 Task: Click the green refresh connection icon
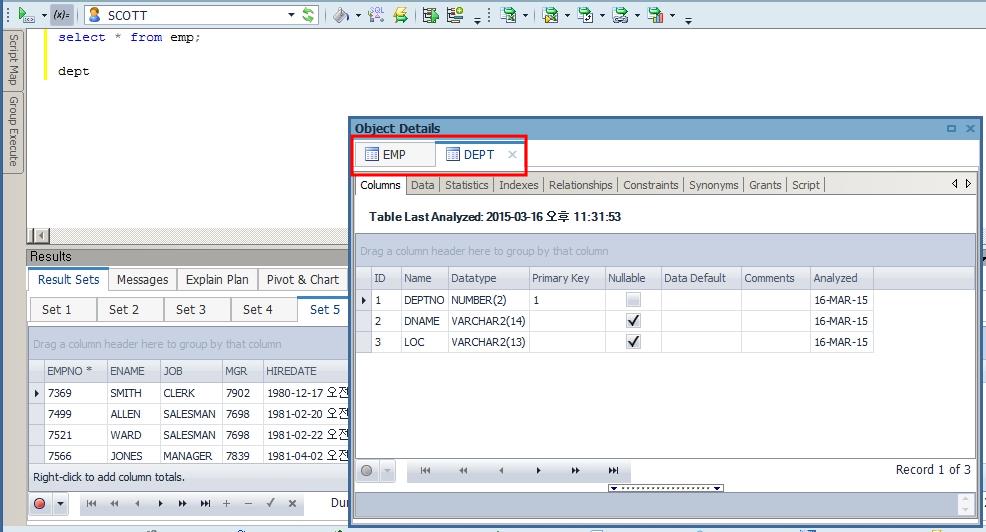308,15
